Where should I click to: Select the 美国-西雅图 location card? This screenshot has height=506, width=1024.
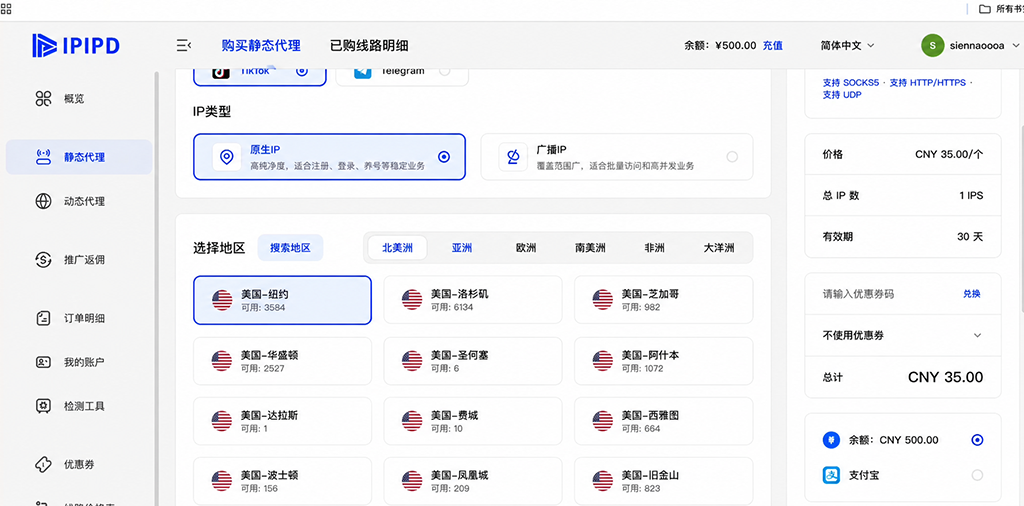(x=664, y=421)
